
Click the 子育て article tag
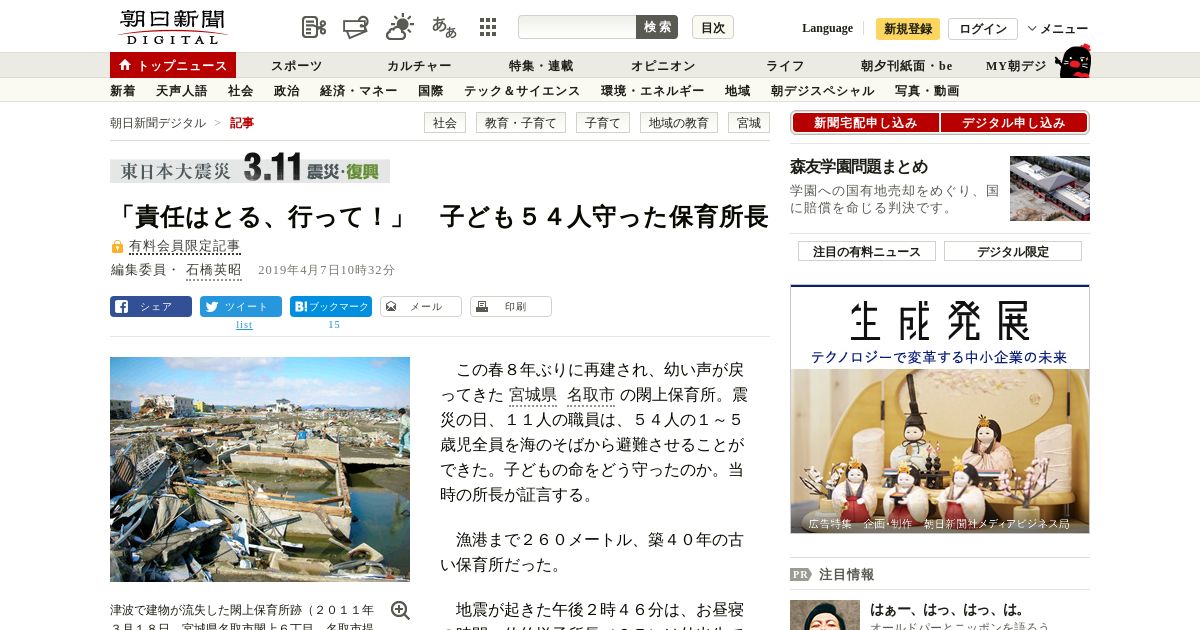[x=603, y=123]
